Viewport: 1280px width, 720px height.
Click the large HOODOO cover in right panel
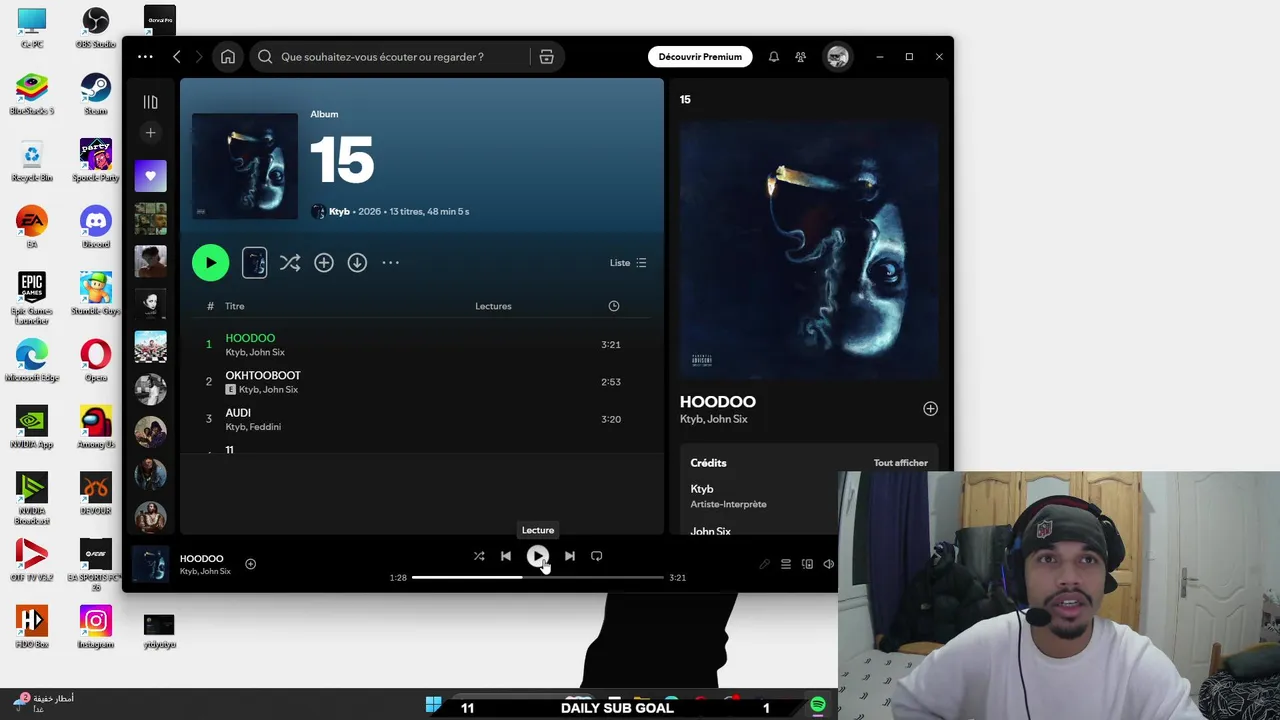809,249
